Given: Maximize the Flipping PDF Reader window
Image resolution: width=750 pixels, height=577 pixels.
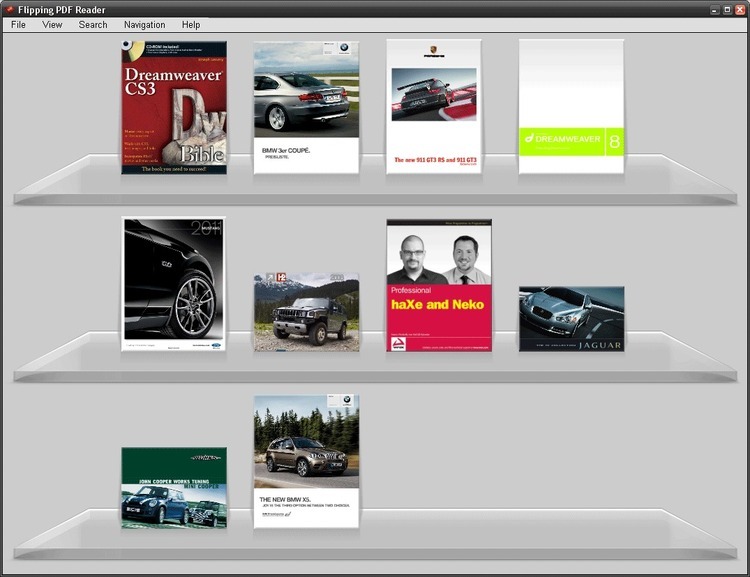Looking at the screenshot, I should pyautogui.click(x=727, y=10).
